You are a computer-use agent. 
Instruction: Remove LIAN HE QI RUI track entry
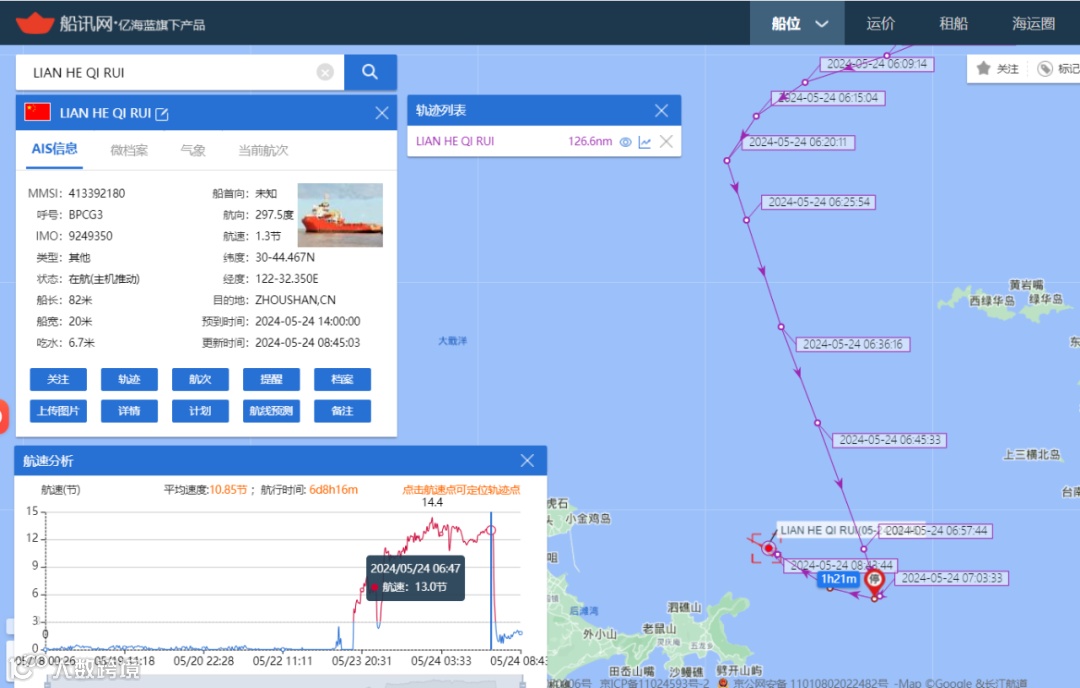coord(666,141)
